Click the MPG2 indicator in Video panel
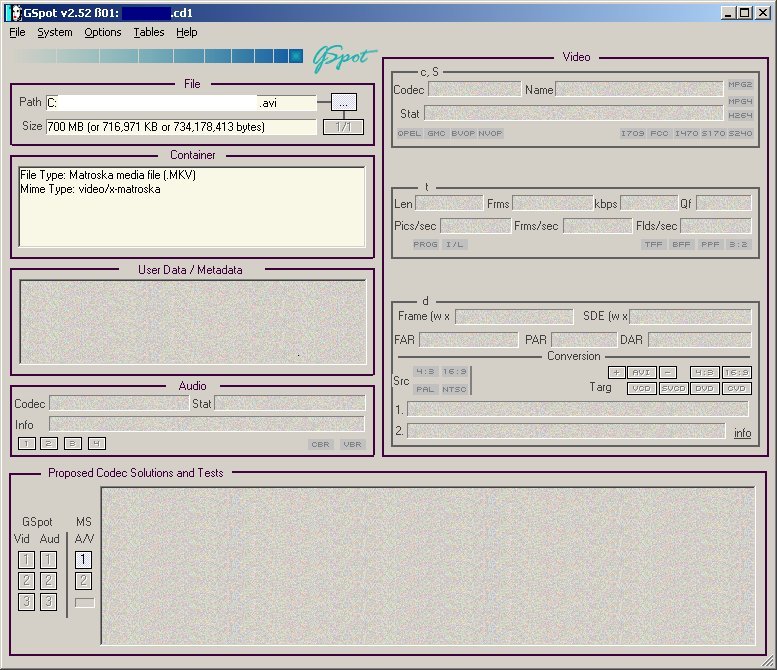The height and width of the screenshot is (670, 777). point(740,85)
